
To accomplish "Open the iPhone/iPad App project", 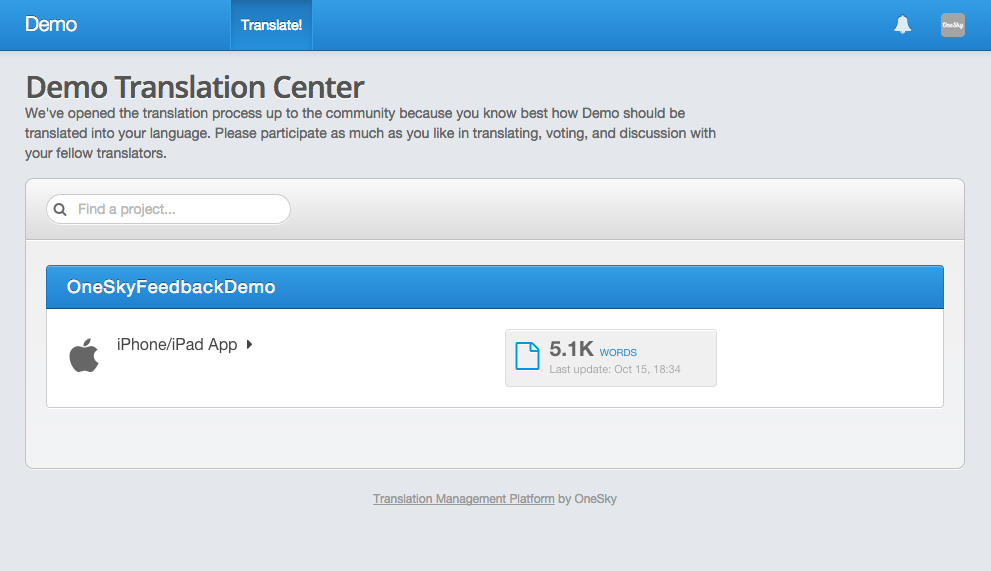I will tap(177, 345).
